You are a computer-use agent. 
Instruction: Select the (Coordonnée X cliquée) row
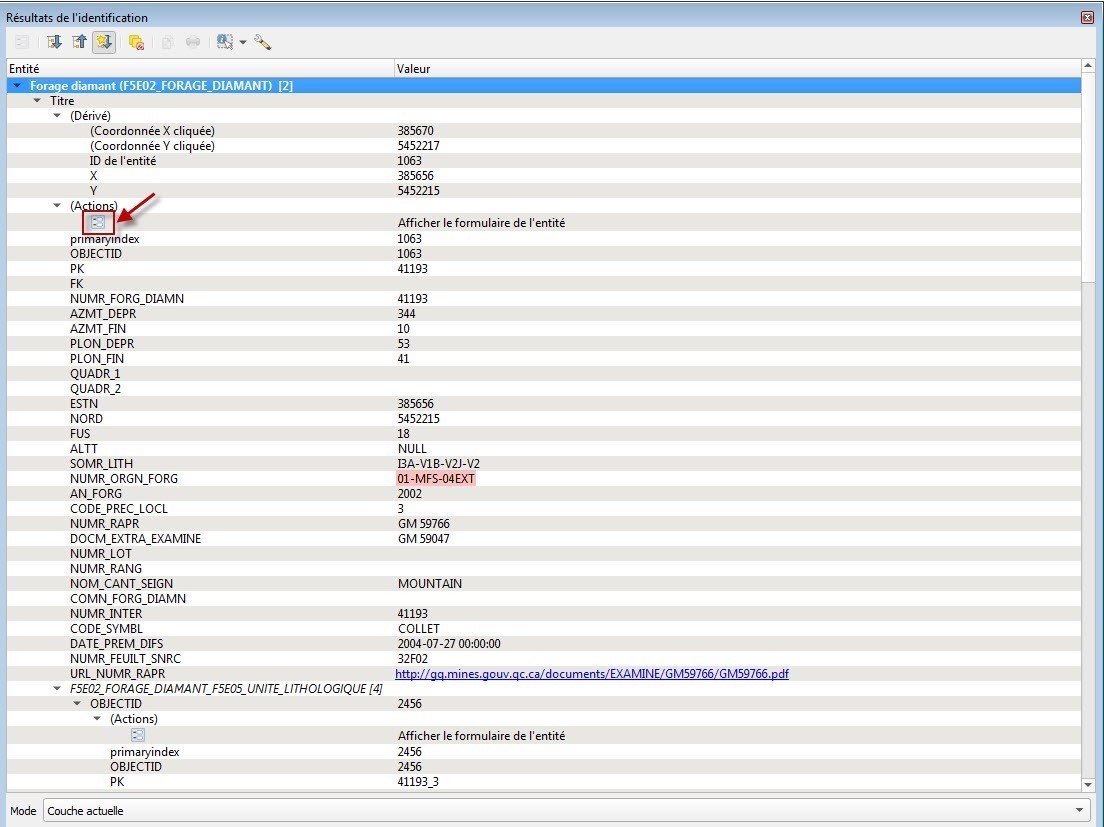544,131
